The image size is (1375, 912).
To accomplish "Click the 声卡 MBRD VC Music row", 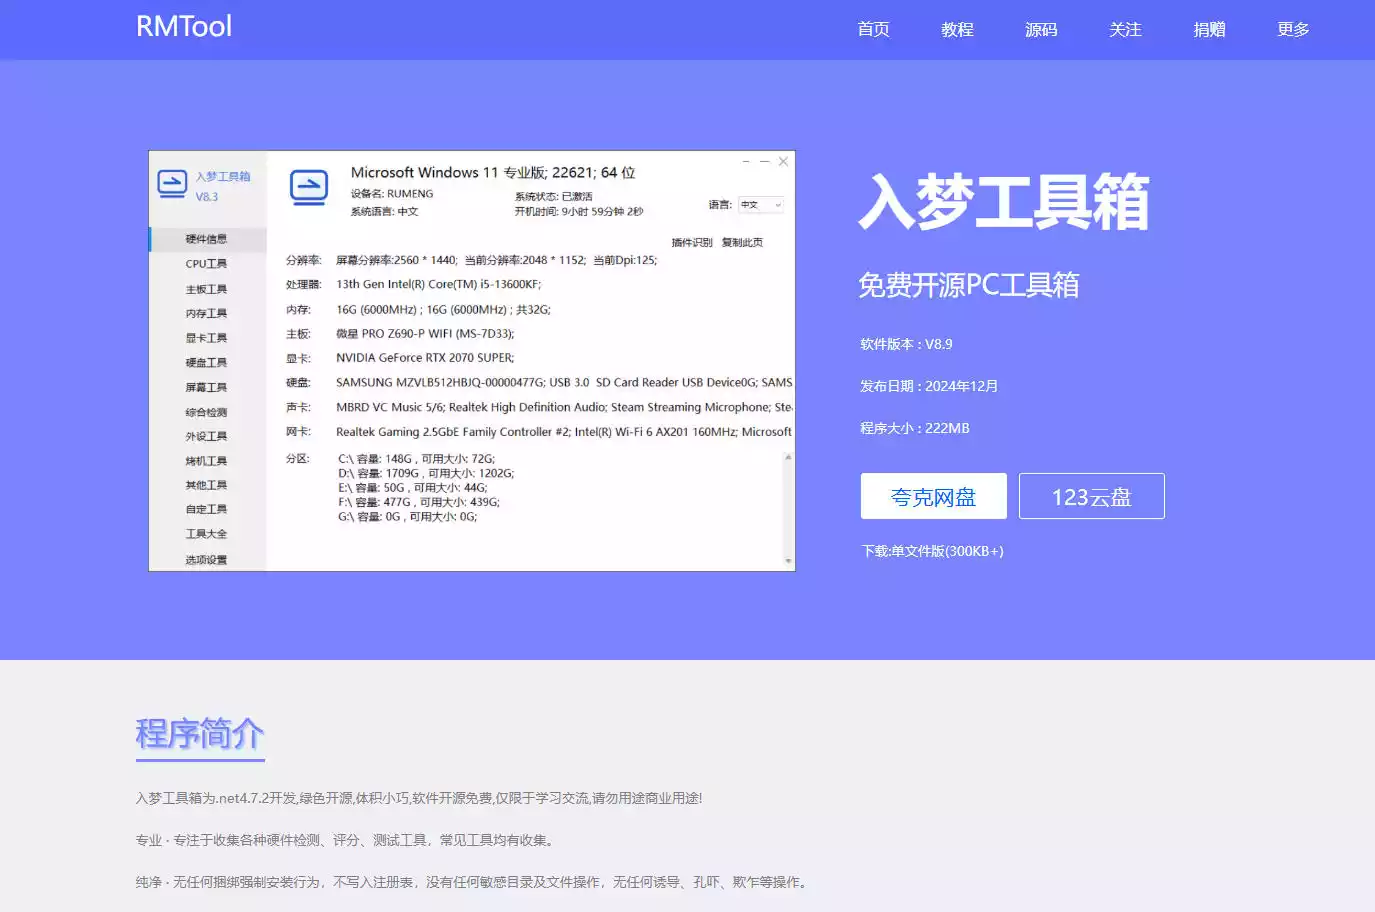I will [x=539, y=407].
